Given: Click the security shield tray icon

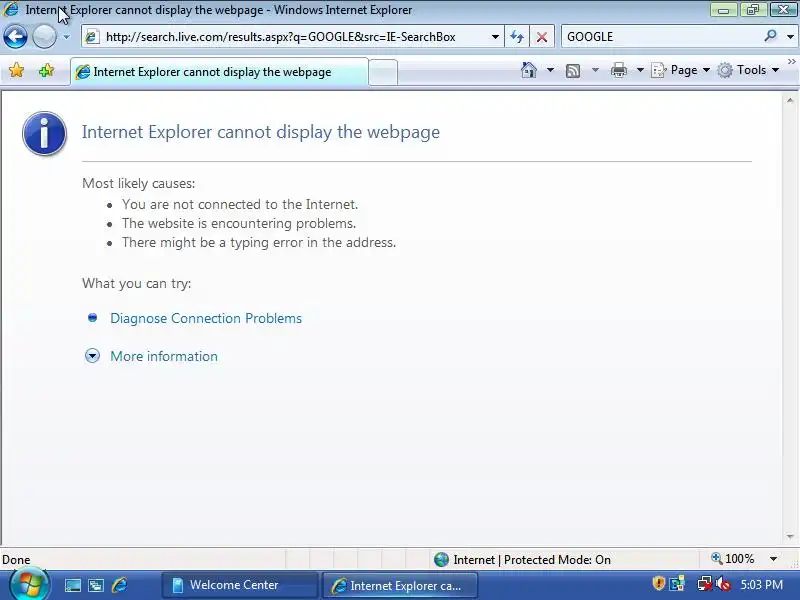Looking at the screenshot, I should point(659,583).
